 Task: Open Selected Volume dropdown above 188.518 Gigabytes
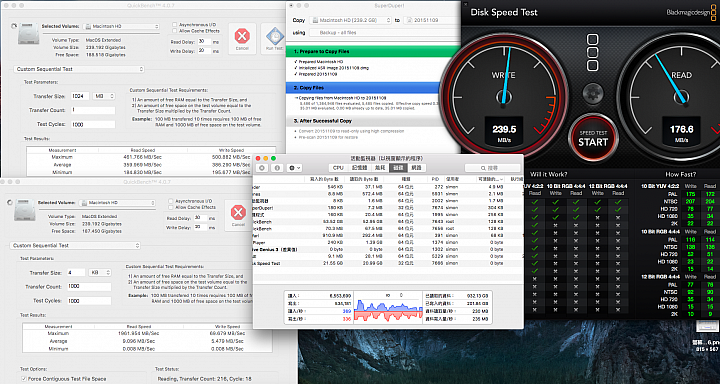[x=122, y=26]
